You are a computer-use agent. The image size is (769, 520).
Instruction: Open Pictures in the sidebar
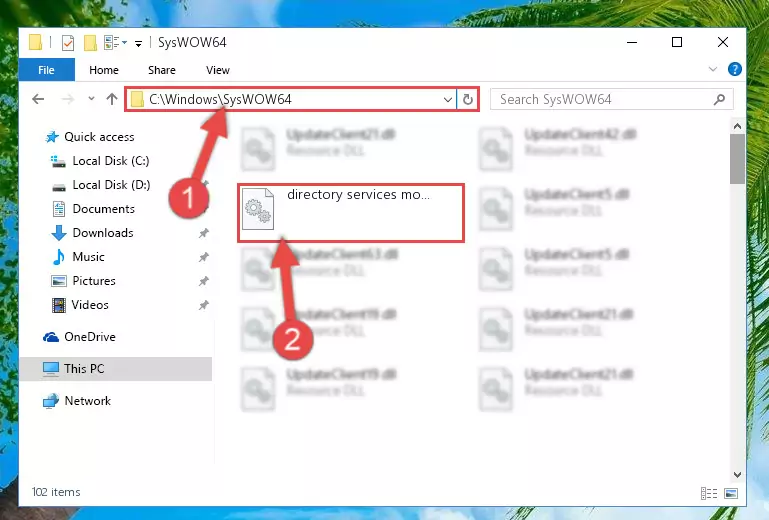pos(94,281)
